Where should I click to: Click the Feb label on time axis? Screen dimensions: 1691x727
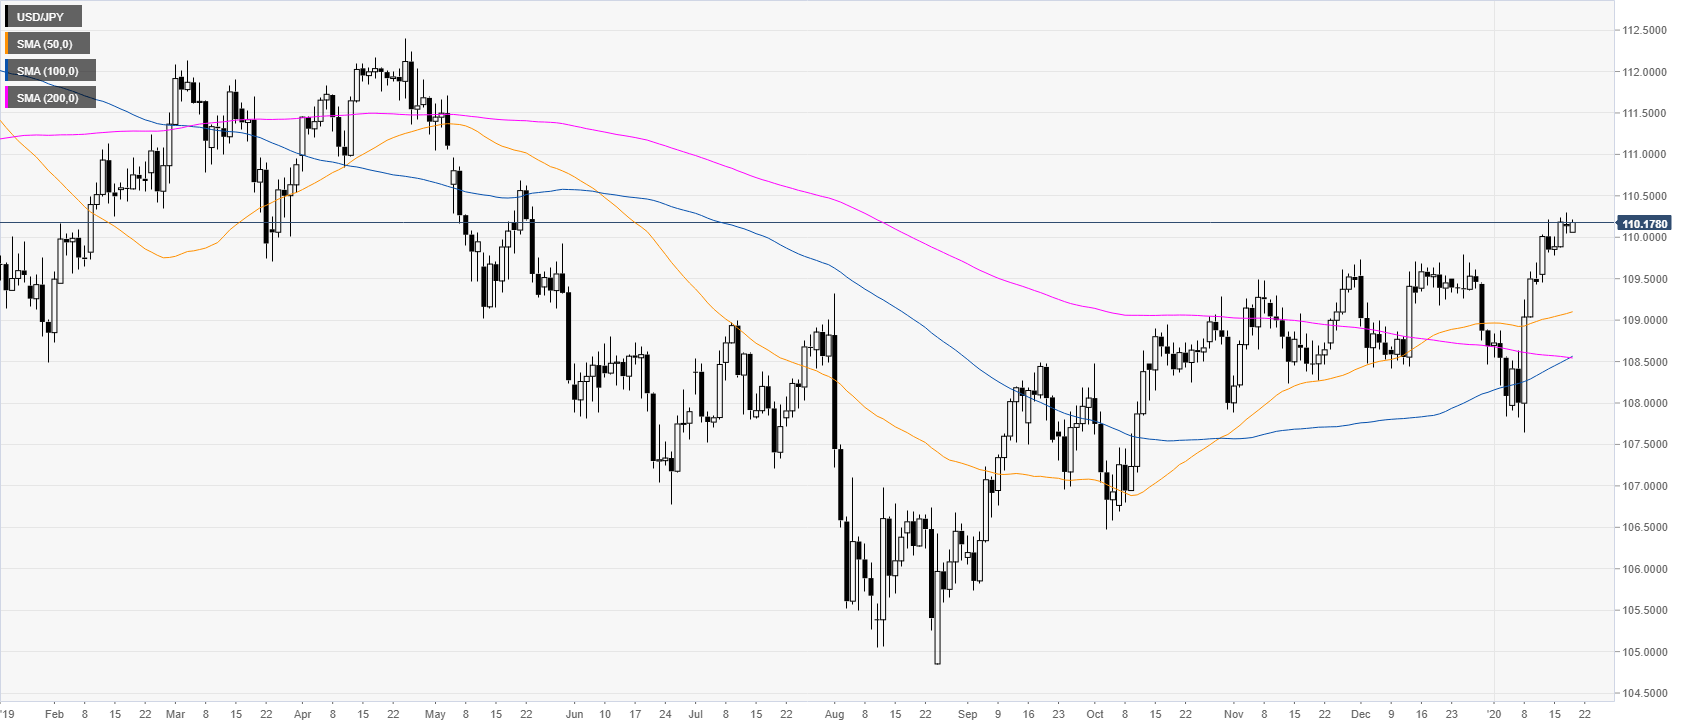(x=55, y=714)
